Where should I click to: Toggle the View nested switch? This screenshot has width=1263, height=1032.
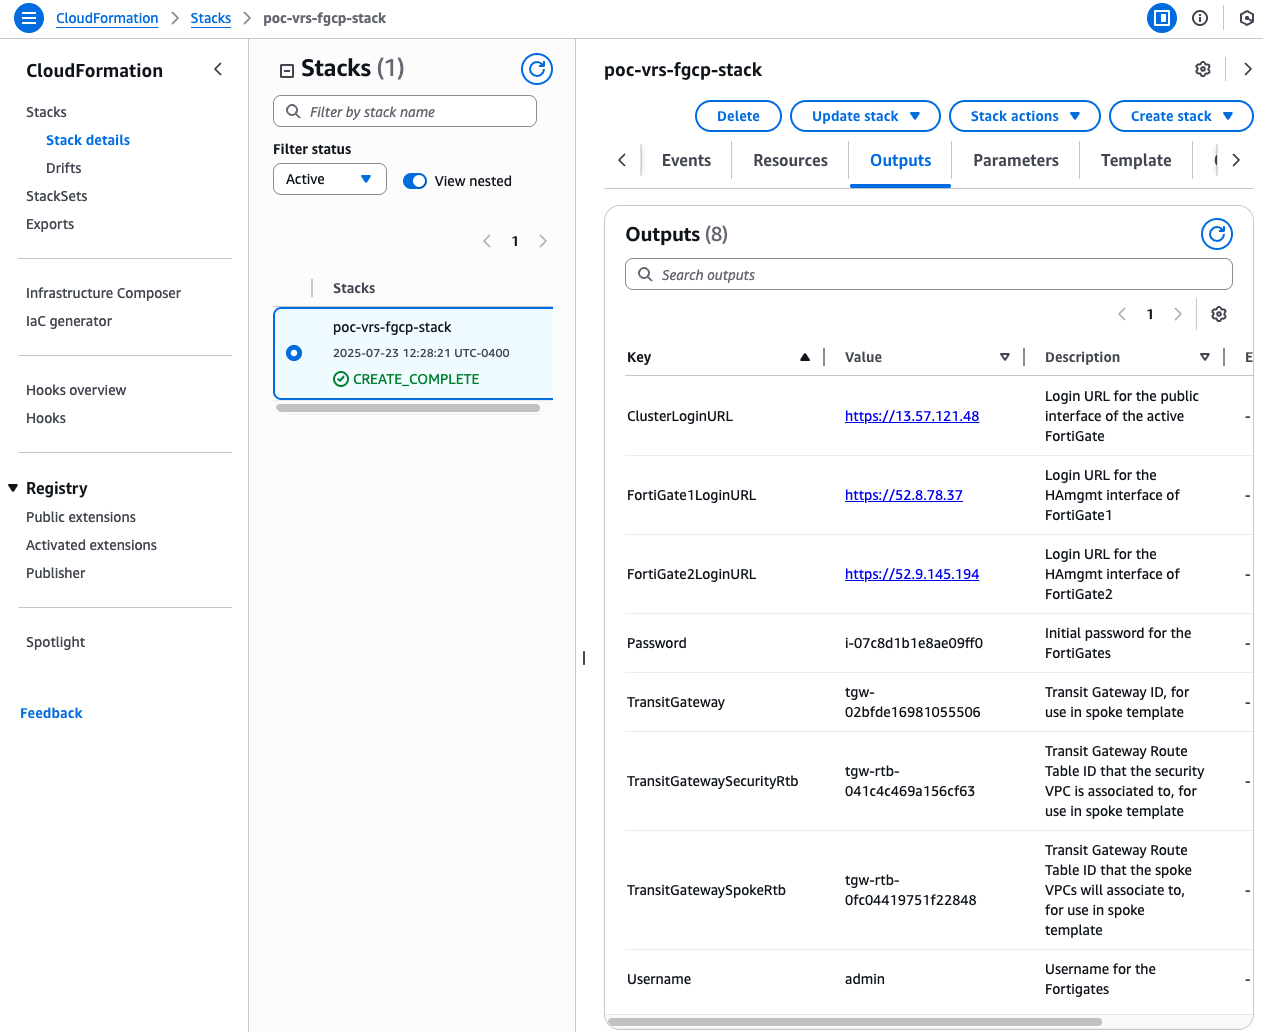[x=415, y=181]
